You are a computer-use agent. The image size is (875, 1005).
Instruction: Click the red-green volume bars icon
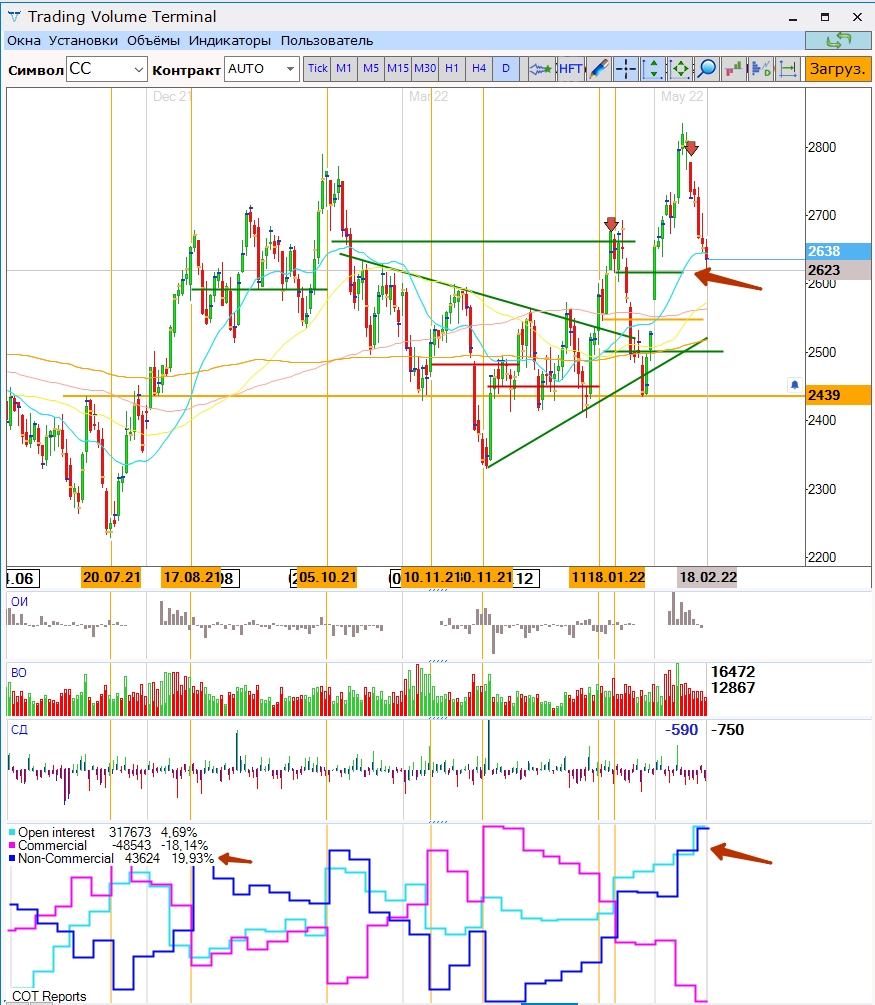tap(734, 69)
